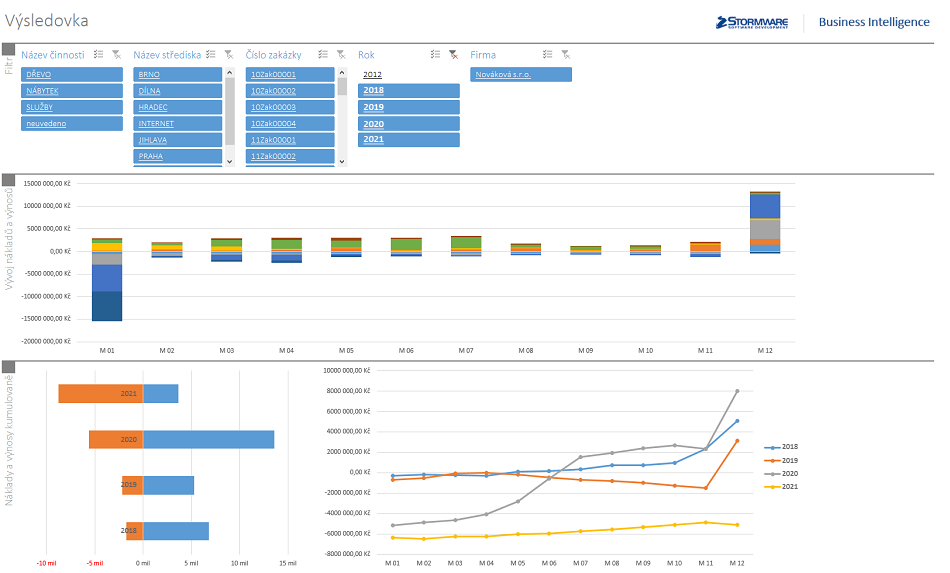Viewport: 950px width, 573px height.
Task: Click the M 06 axis label in column chart
Action: point(406,351)
